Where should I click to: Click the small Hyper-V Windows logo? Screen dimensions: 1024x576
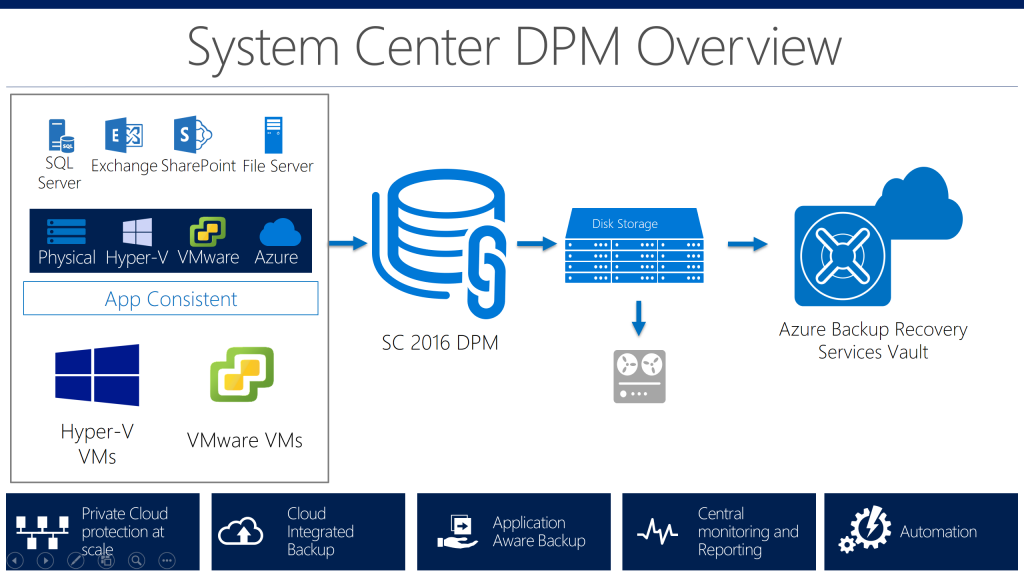pyautogui.click(x=137, y=232)
